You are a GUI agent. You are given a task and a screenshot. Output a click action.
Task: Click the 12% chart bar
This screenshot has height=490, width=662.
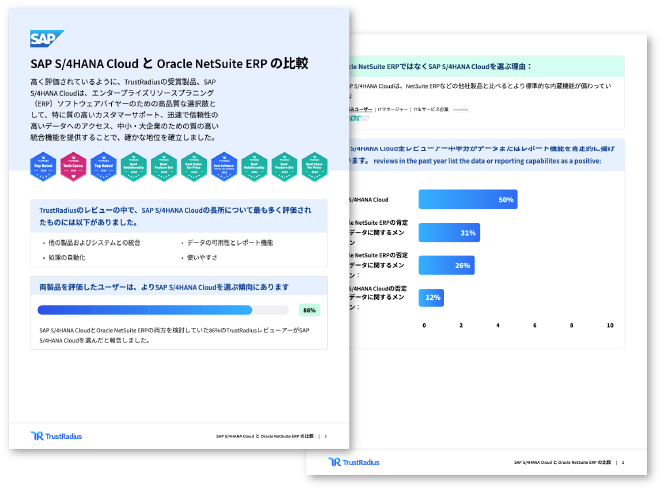pyautogui.click(x=431, y=298)
